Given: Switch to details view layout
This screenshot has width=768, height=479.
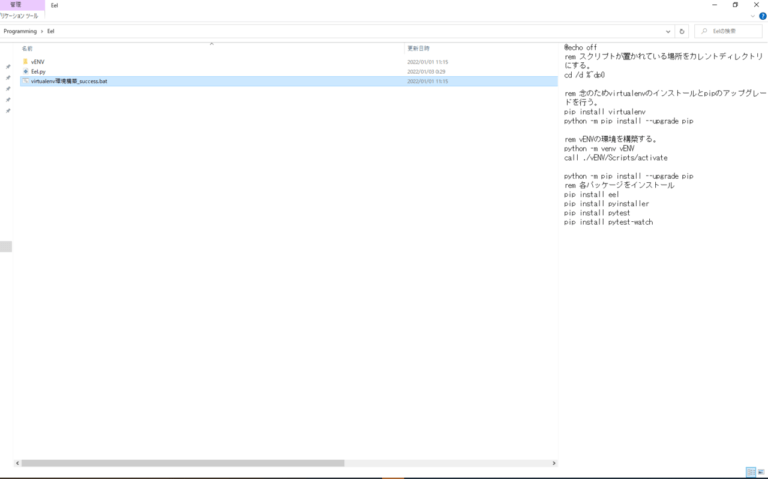Looking at the screenshot, I should pyautogui.click(x=750, y=472).
